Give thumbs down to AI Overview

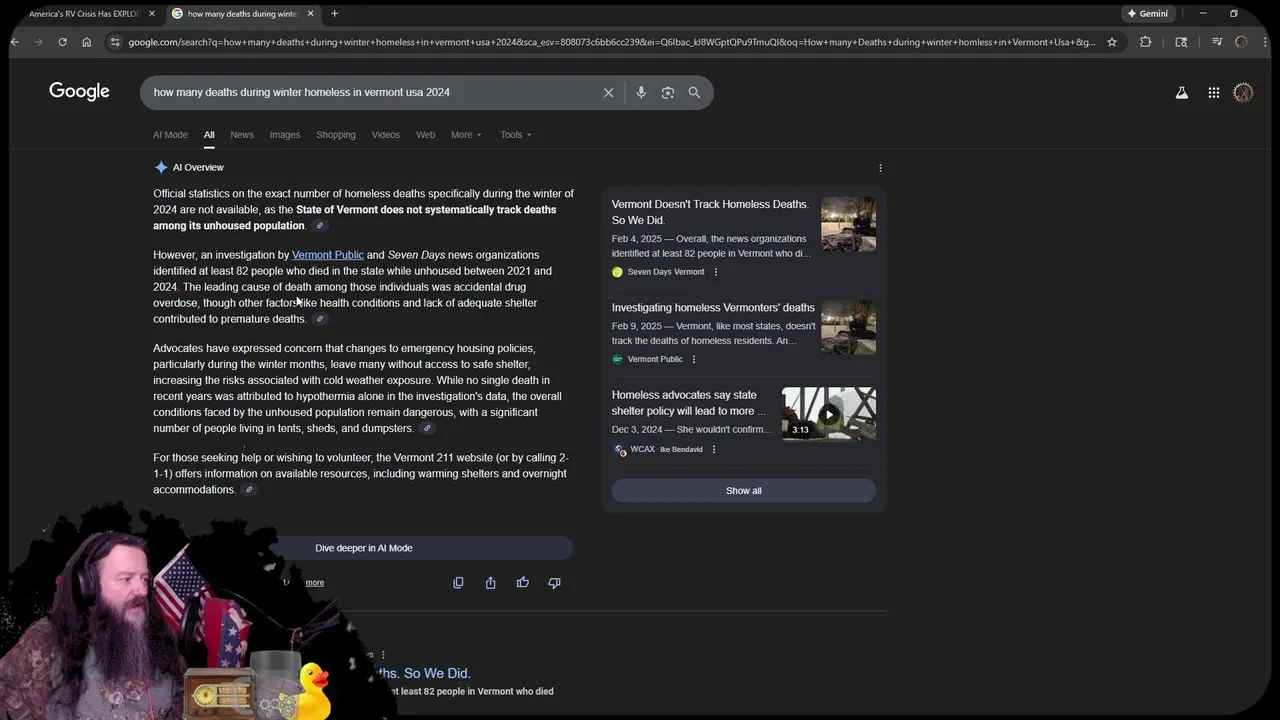554,583
